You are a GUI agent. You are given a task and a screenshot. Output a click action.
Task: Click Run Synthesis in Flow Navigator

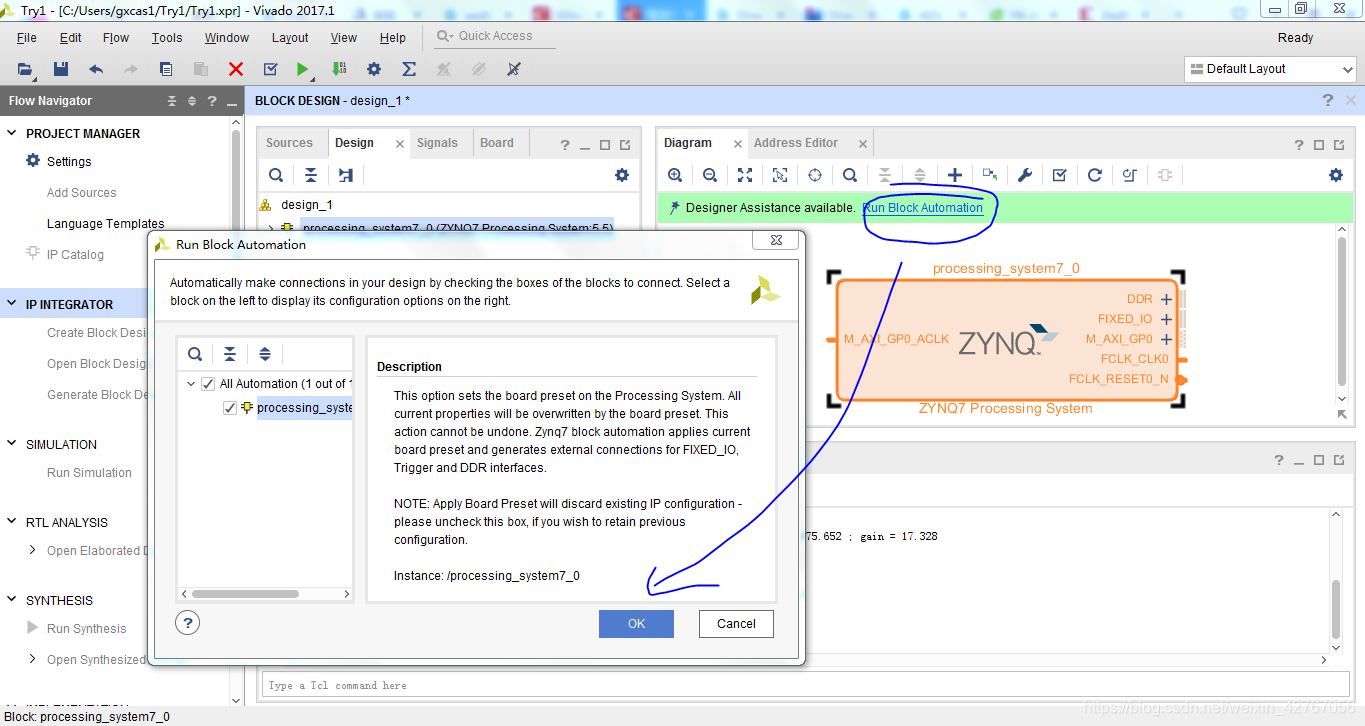tap(87, 629)
